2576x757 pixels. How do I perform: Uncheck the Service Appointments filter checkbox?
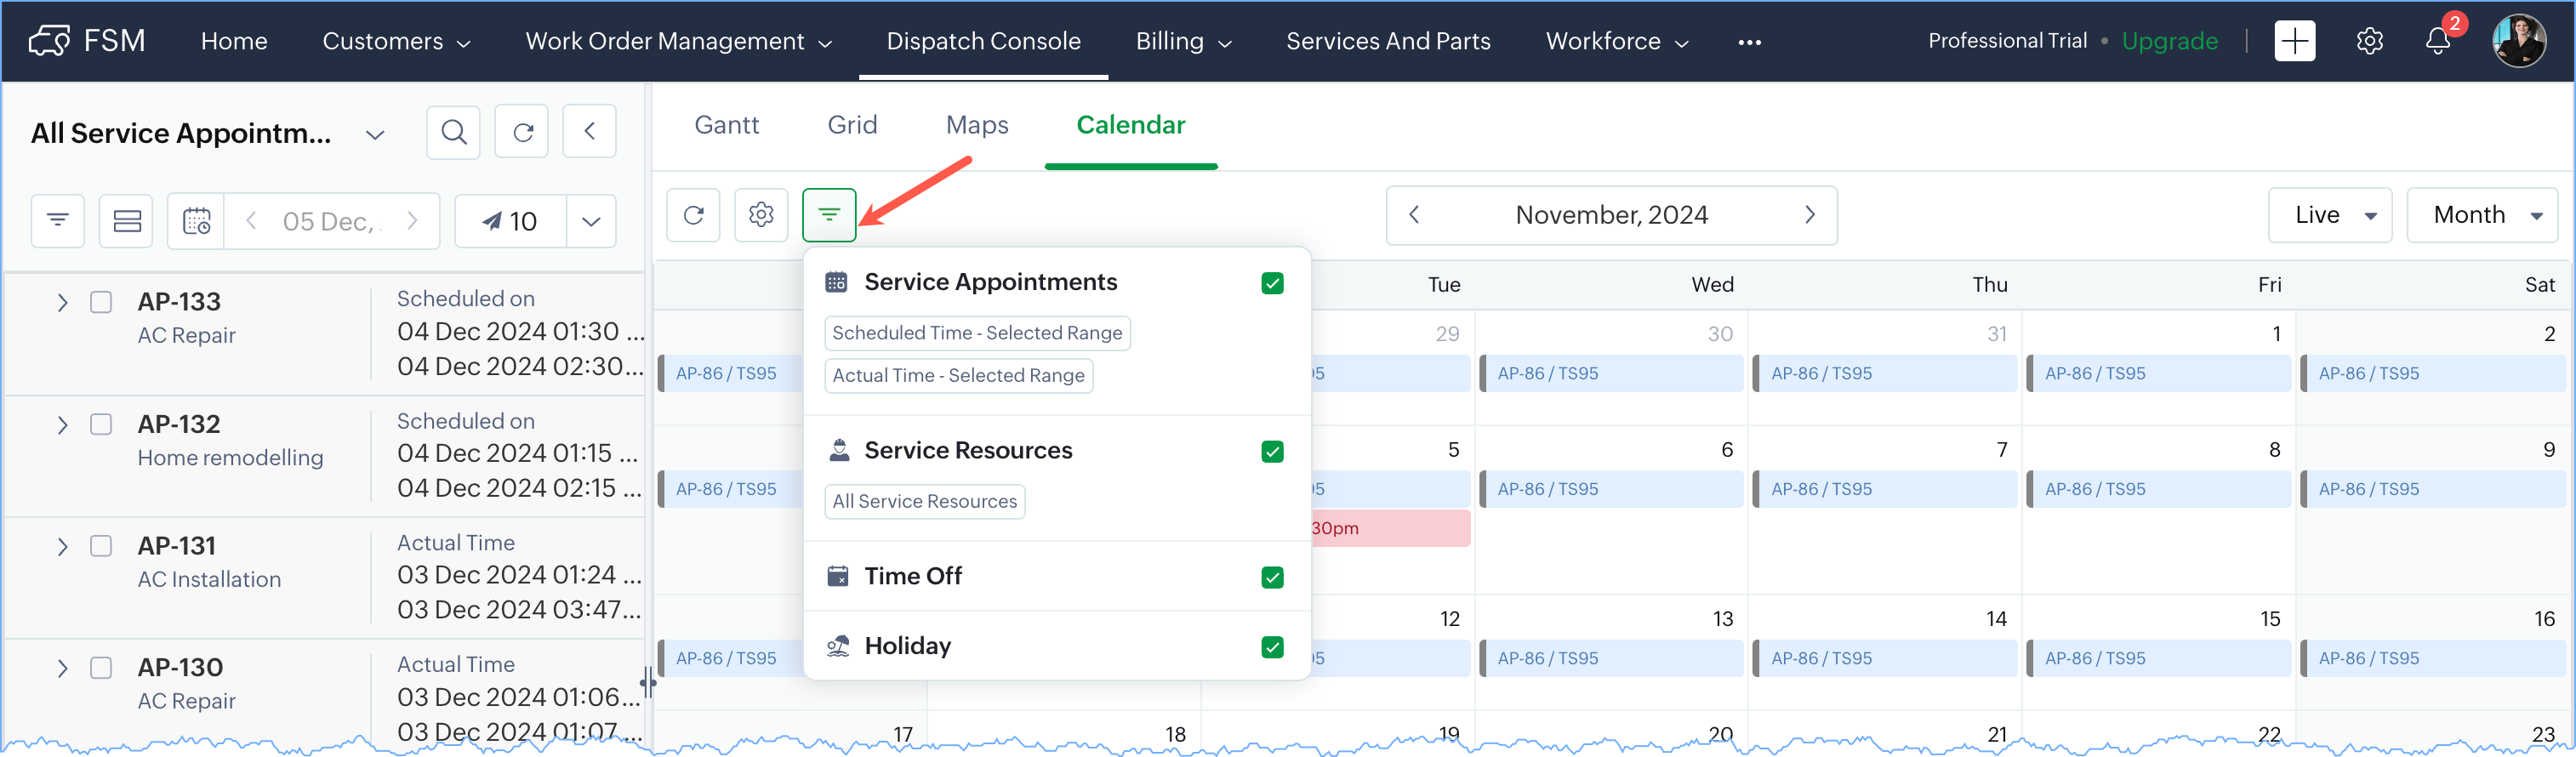point(1272,284)
